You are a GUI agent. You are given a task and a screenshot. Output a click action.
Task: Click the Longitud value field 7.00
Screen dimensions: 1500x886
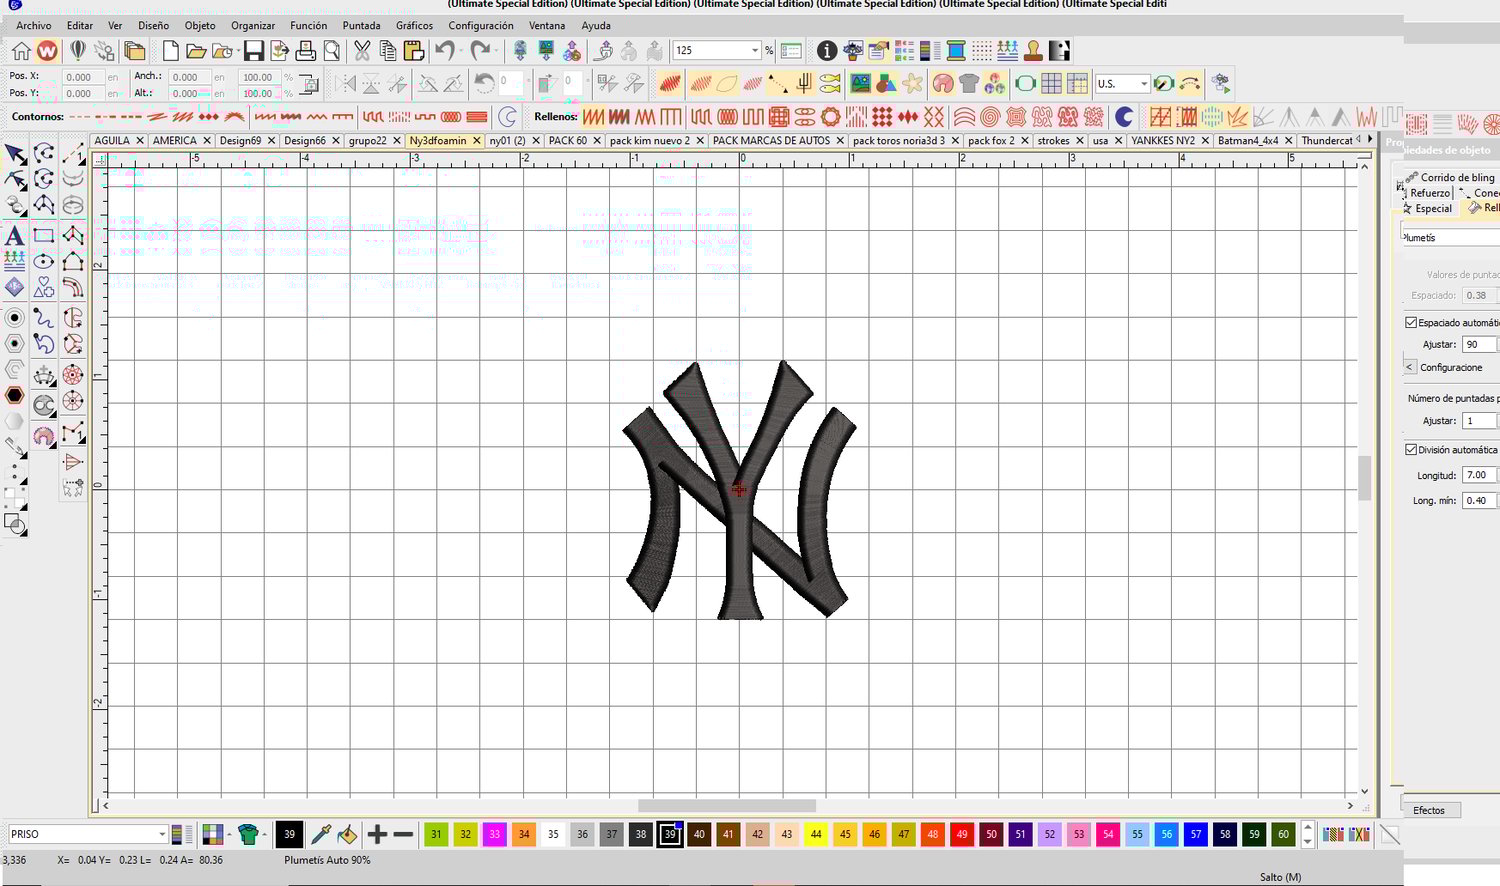(x=1479, y=475)
